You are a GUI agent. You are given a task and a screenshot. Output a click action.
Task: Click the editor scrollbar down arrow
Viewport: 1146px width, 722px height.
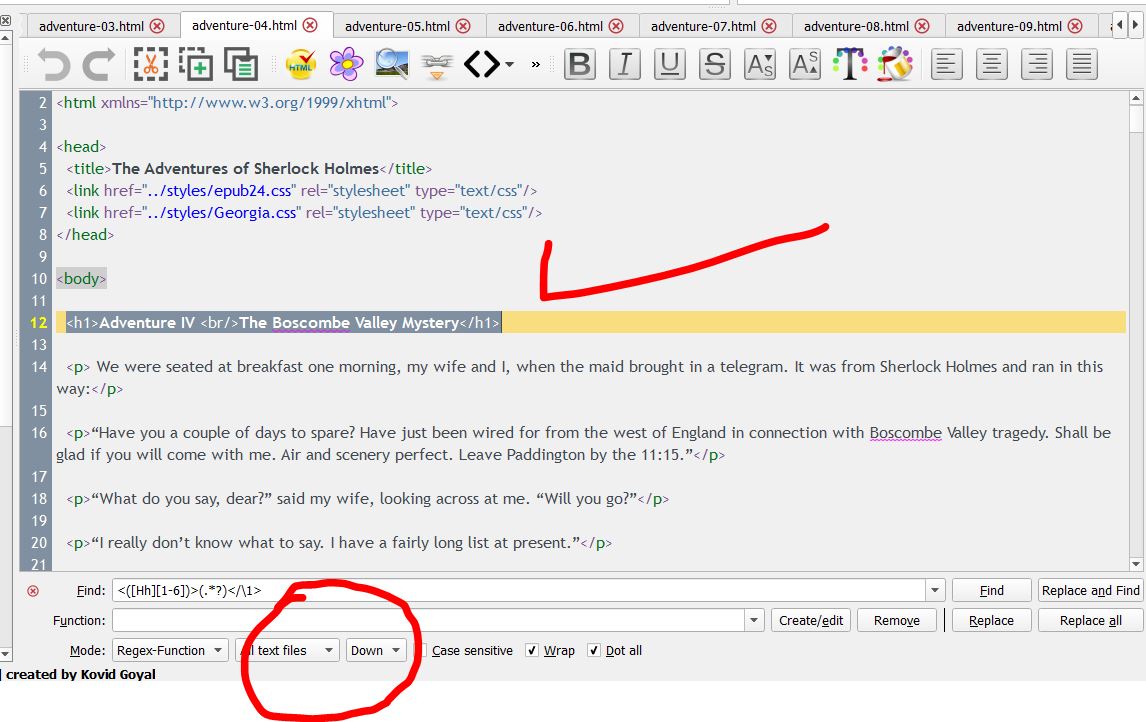click(1136, 563)
